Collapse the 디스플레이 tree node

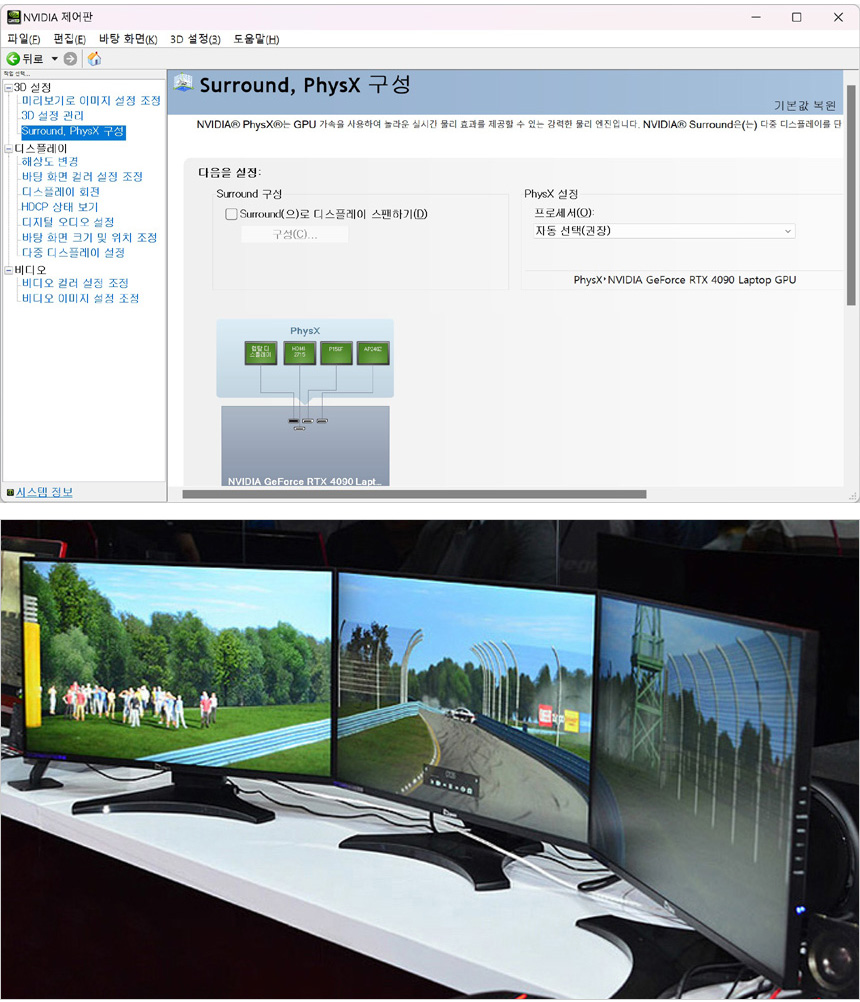point(9,149)
